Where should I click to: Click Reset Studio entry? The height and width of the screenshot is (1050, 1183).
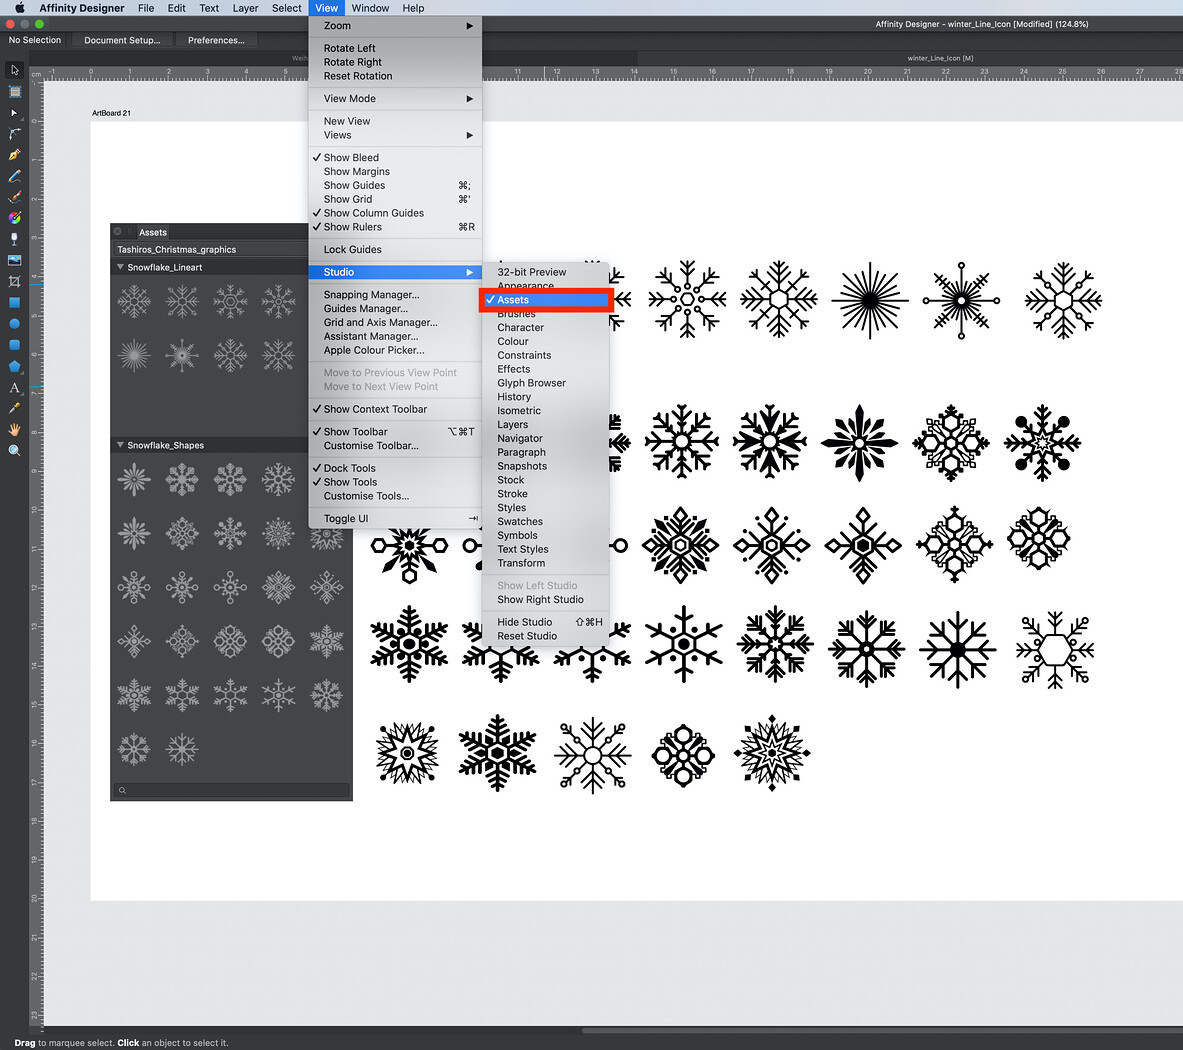click(545, 636)
